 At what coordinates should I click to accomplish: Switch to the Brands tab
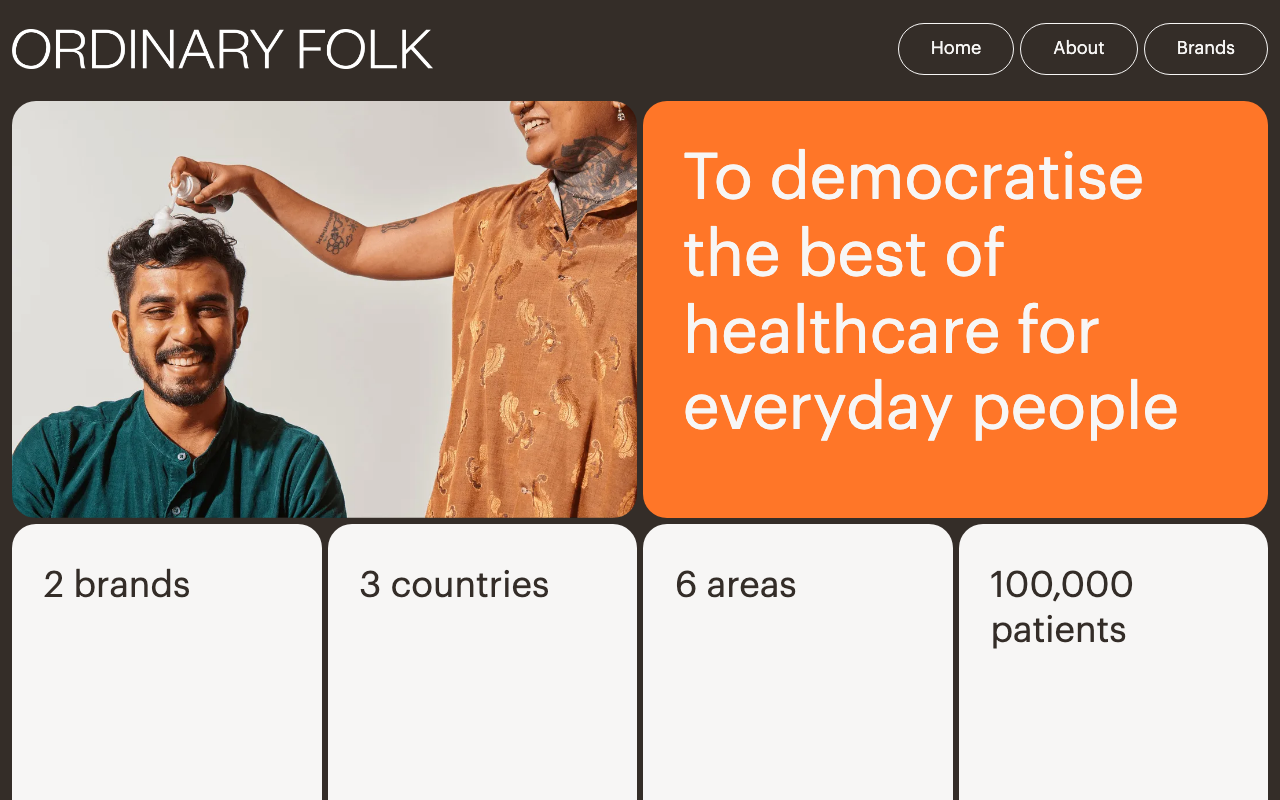pyautogui.click(x=1205, y=48)
